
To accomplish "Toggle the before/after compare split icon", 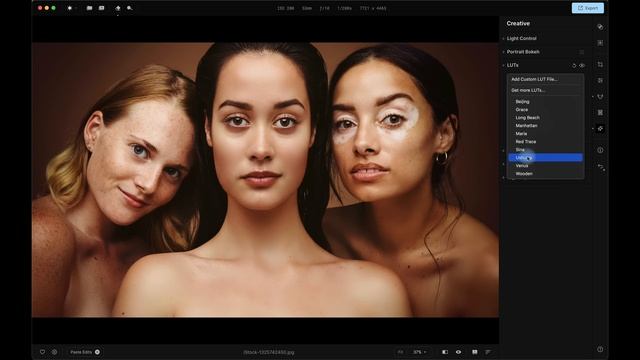I will [x=445, y=352].
